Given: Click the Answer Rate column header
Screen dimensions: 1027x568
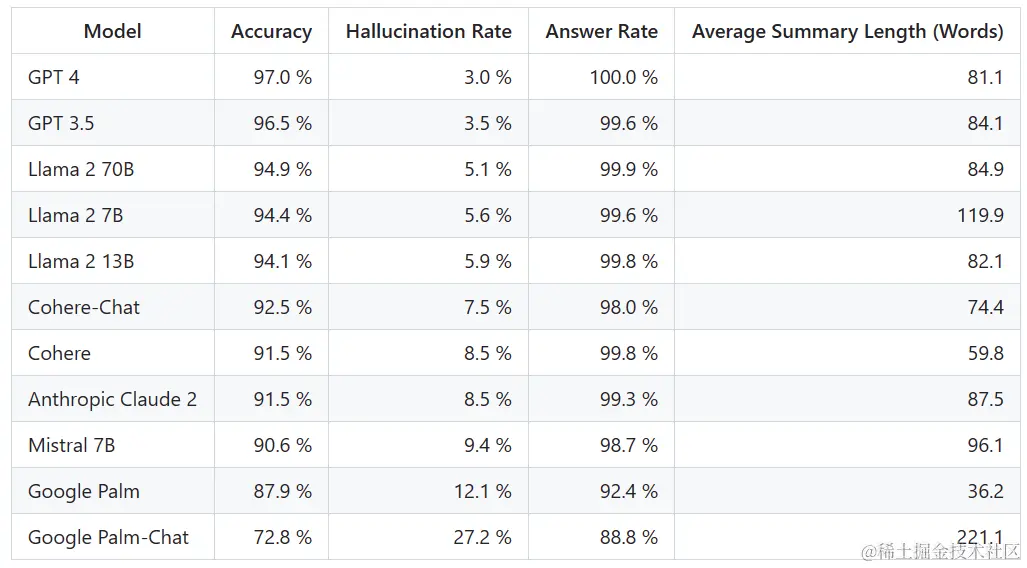Looking at the screenshot, I should click(x=601, y=31).
